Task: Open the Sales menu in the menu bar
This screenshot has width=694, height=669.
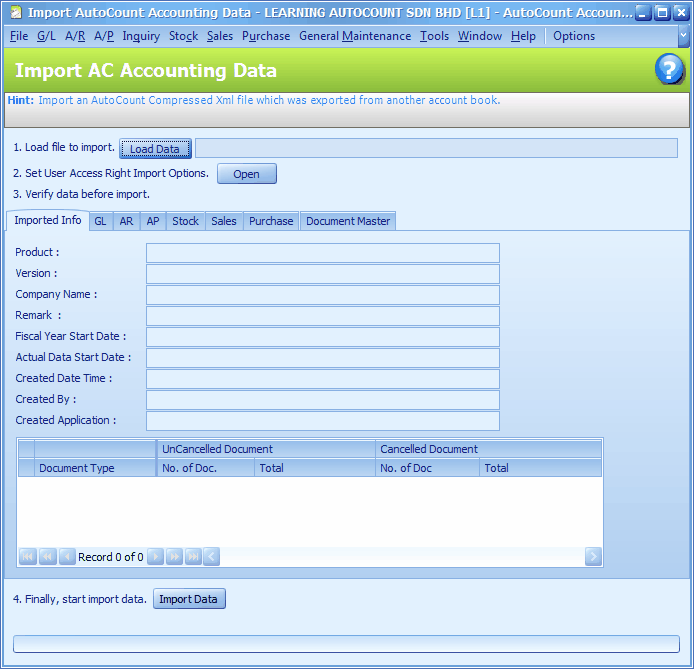Action: 220,36
